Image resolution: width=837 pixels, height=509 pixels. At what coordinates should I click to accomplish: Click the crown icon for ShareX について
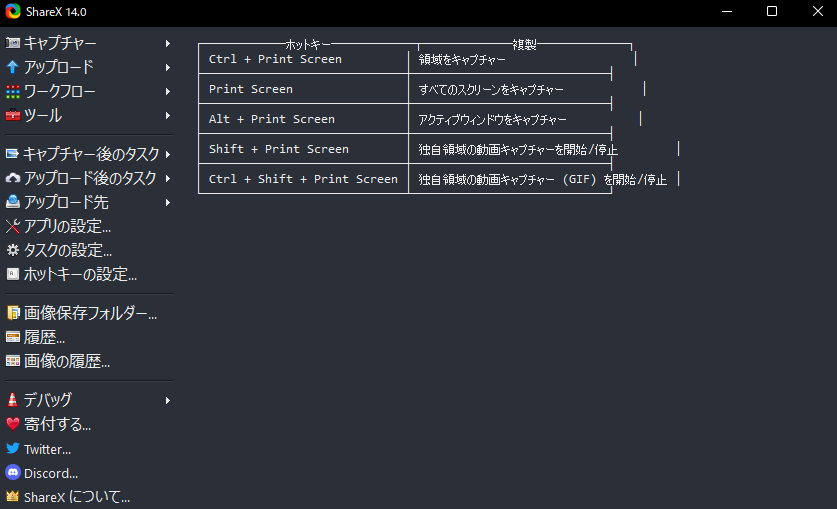click(x=13, y=497)
